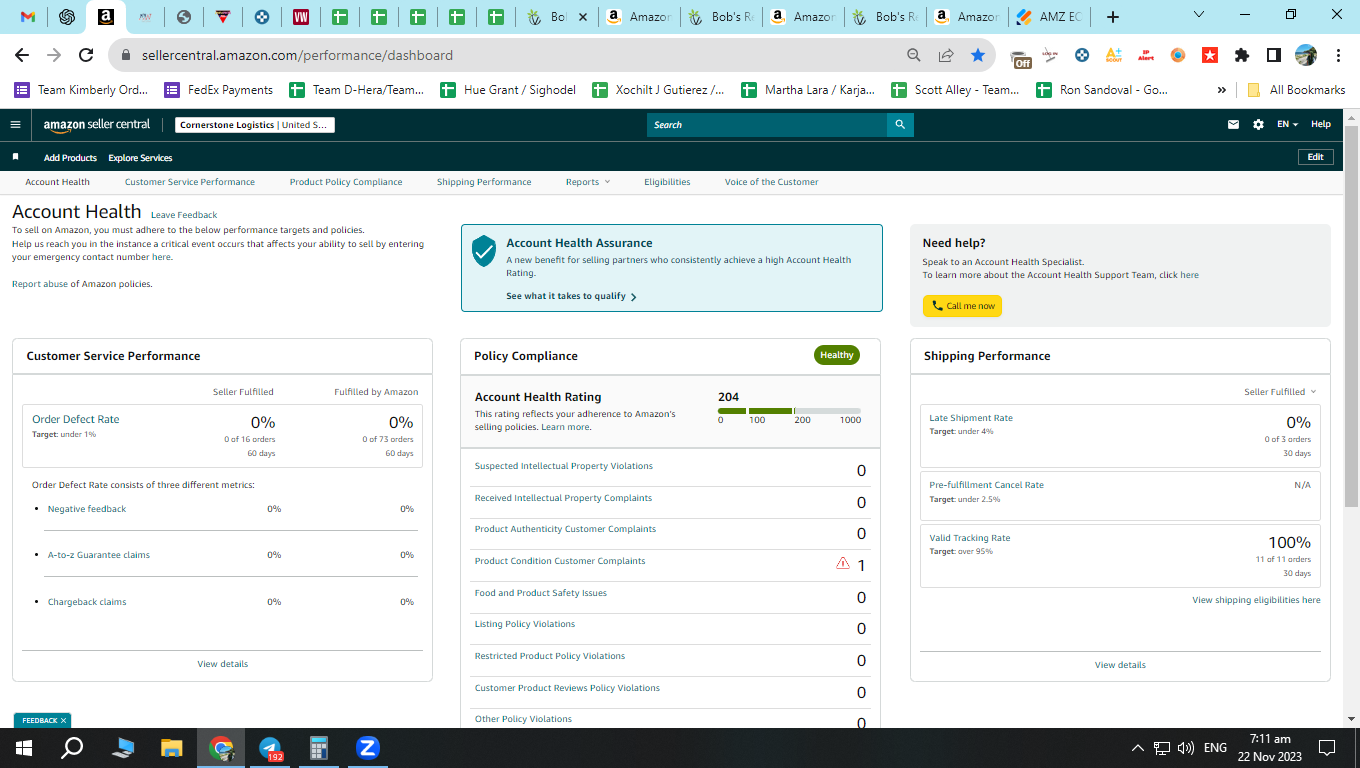Image resolution: width=1360 pixels, height=768 pixels.
Task: Open the Windows notification center
Action: coord(1327,748)
